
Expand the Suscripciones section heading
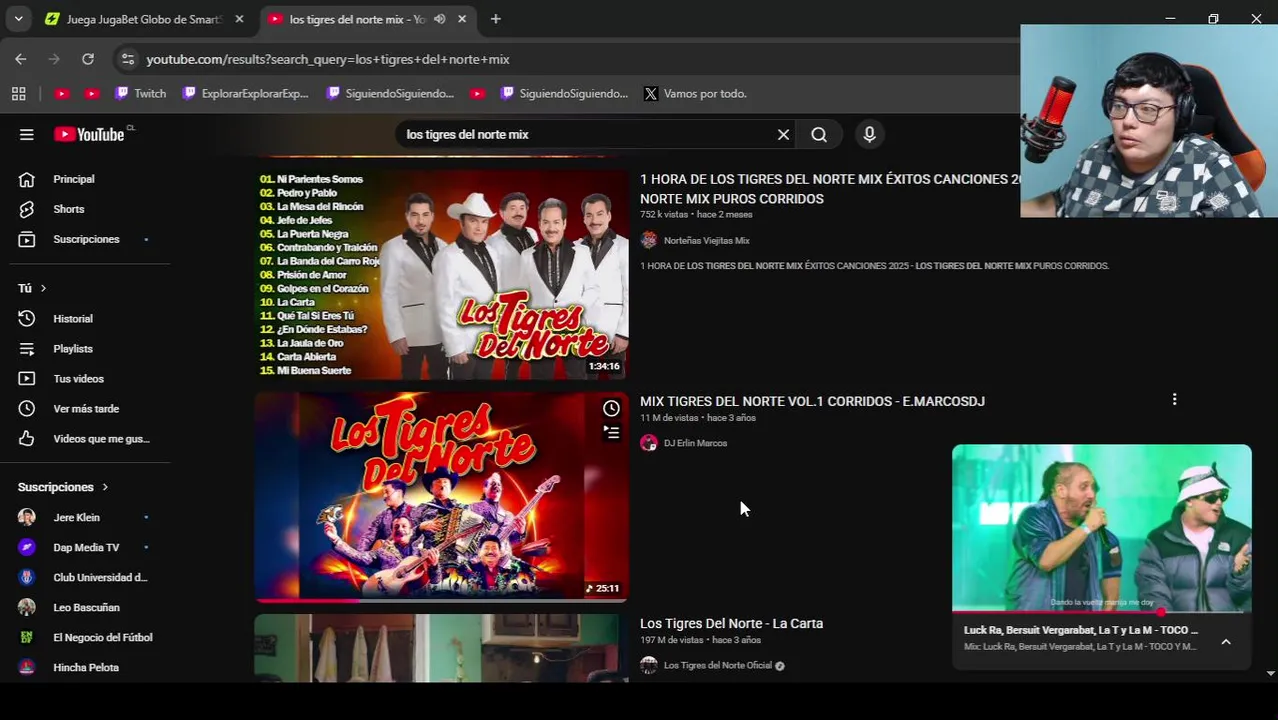coord(63,487)
